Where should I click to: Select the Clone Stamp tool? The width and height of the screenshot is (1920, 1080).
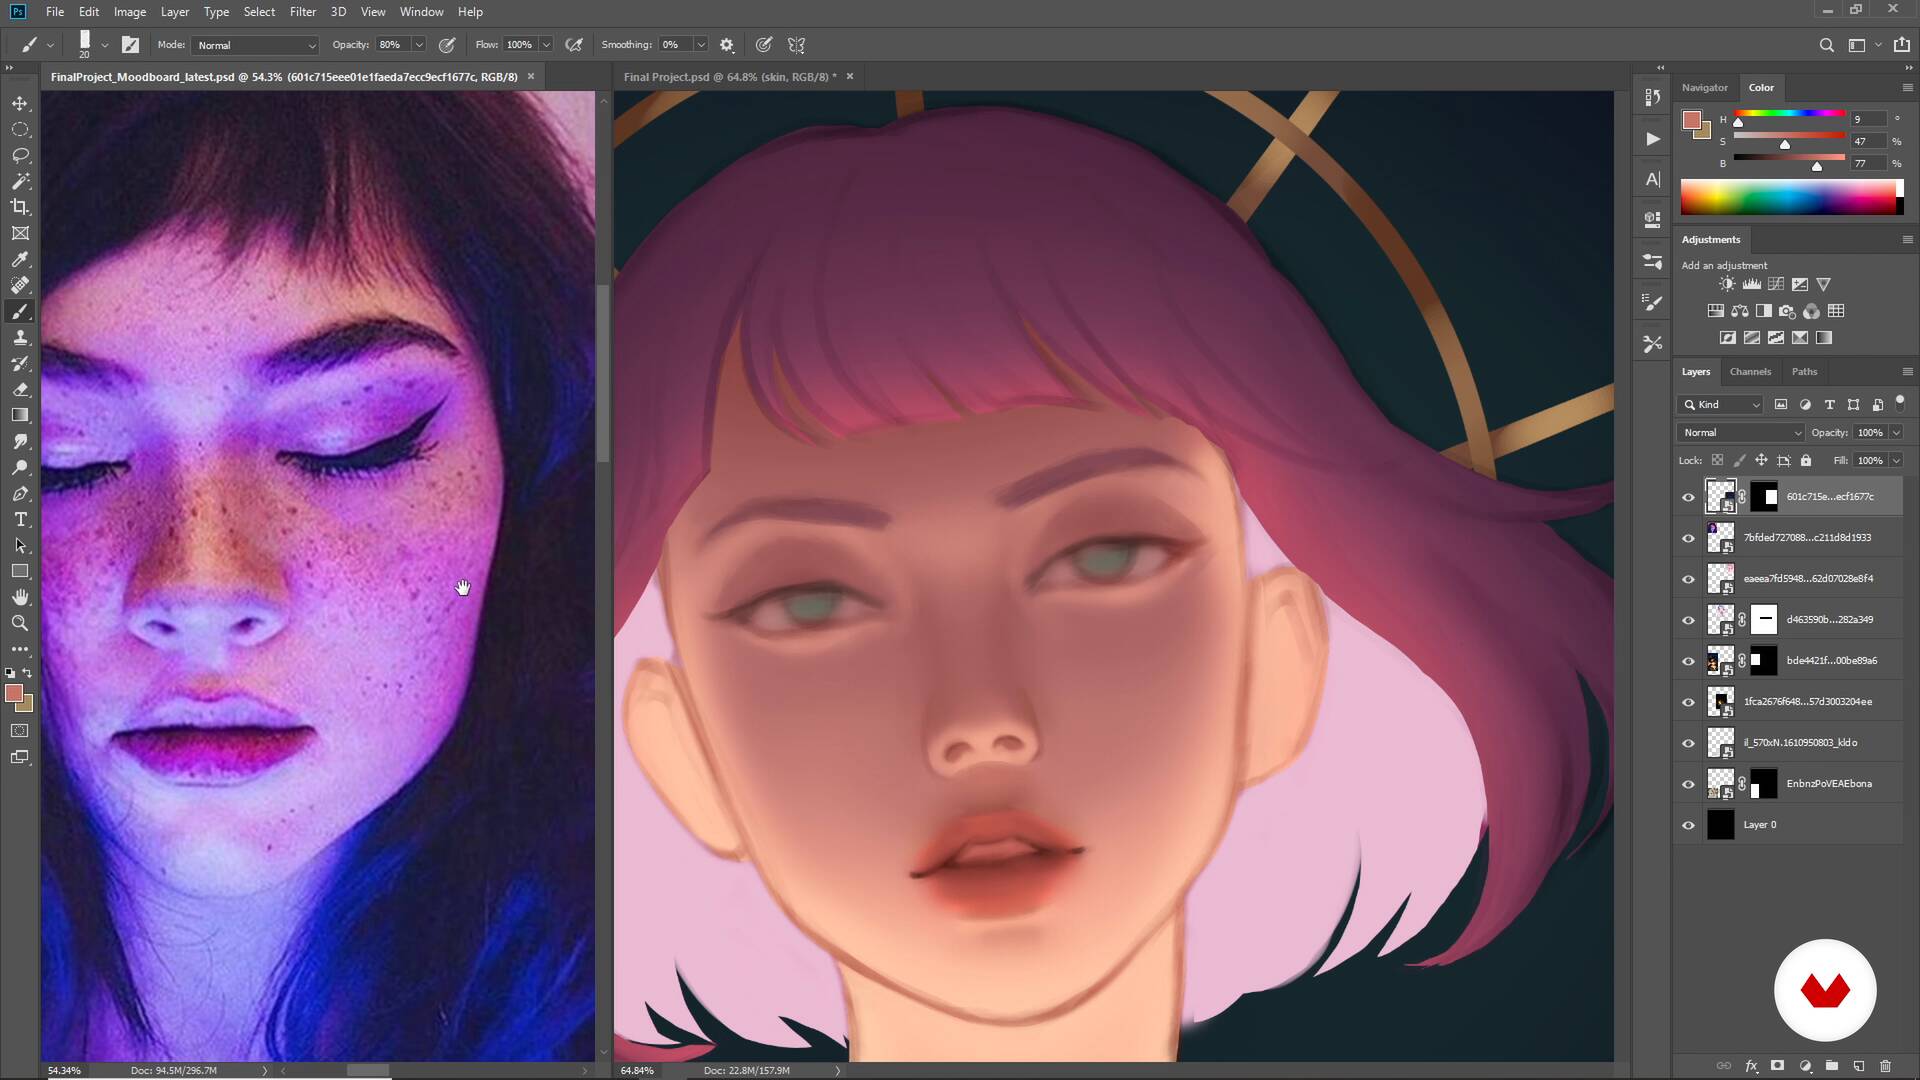(x=20, y=337)
